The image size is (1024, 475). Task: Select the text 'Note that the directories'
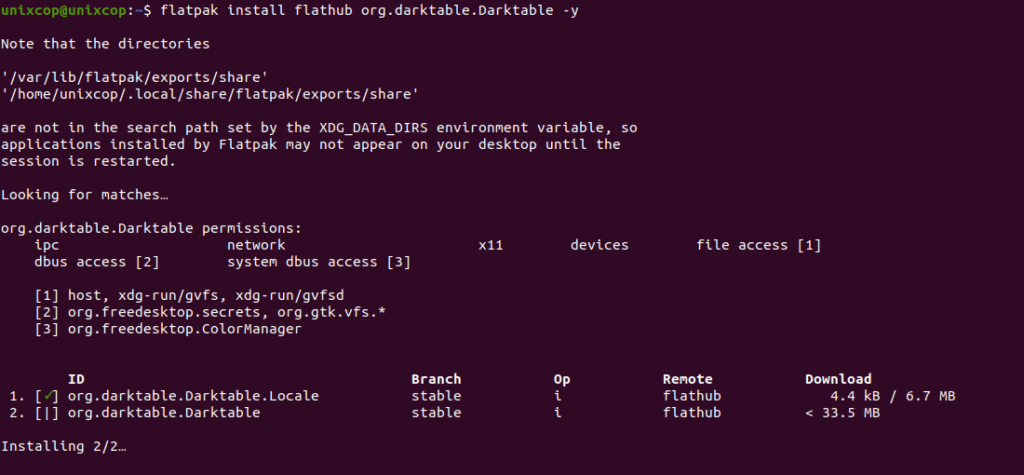(105, 44)
